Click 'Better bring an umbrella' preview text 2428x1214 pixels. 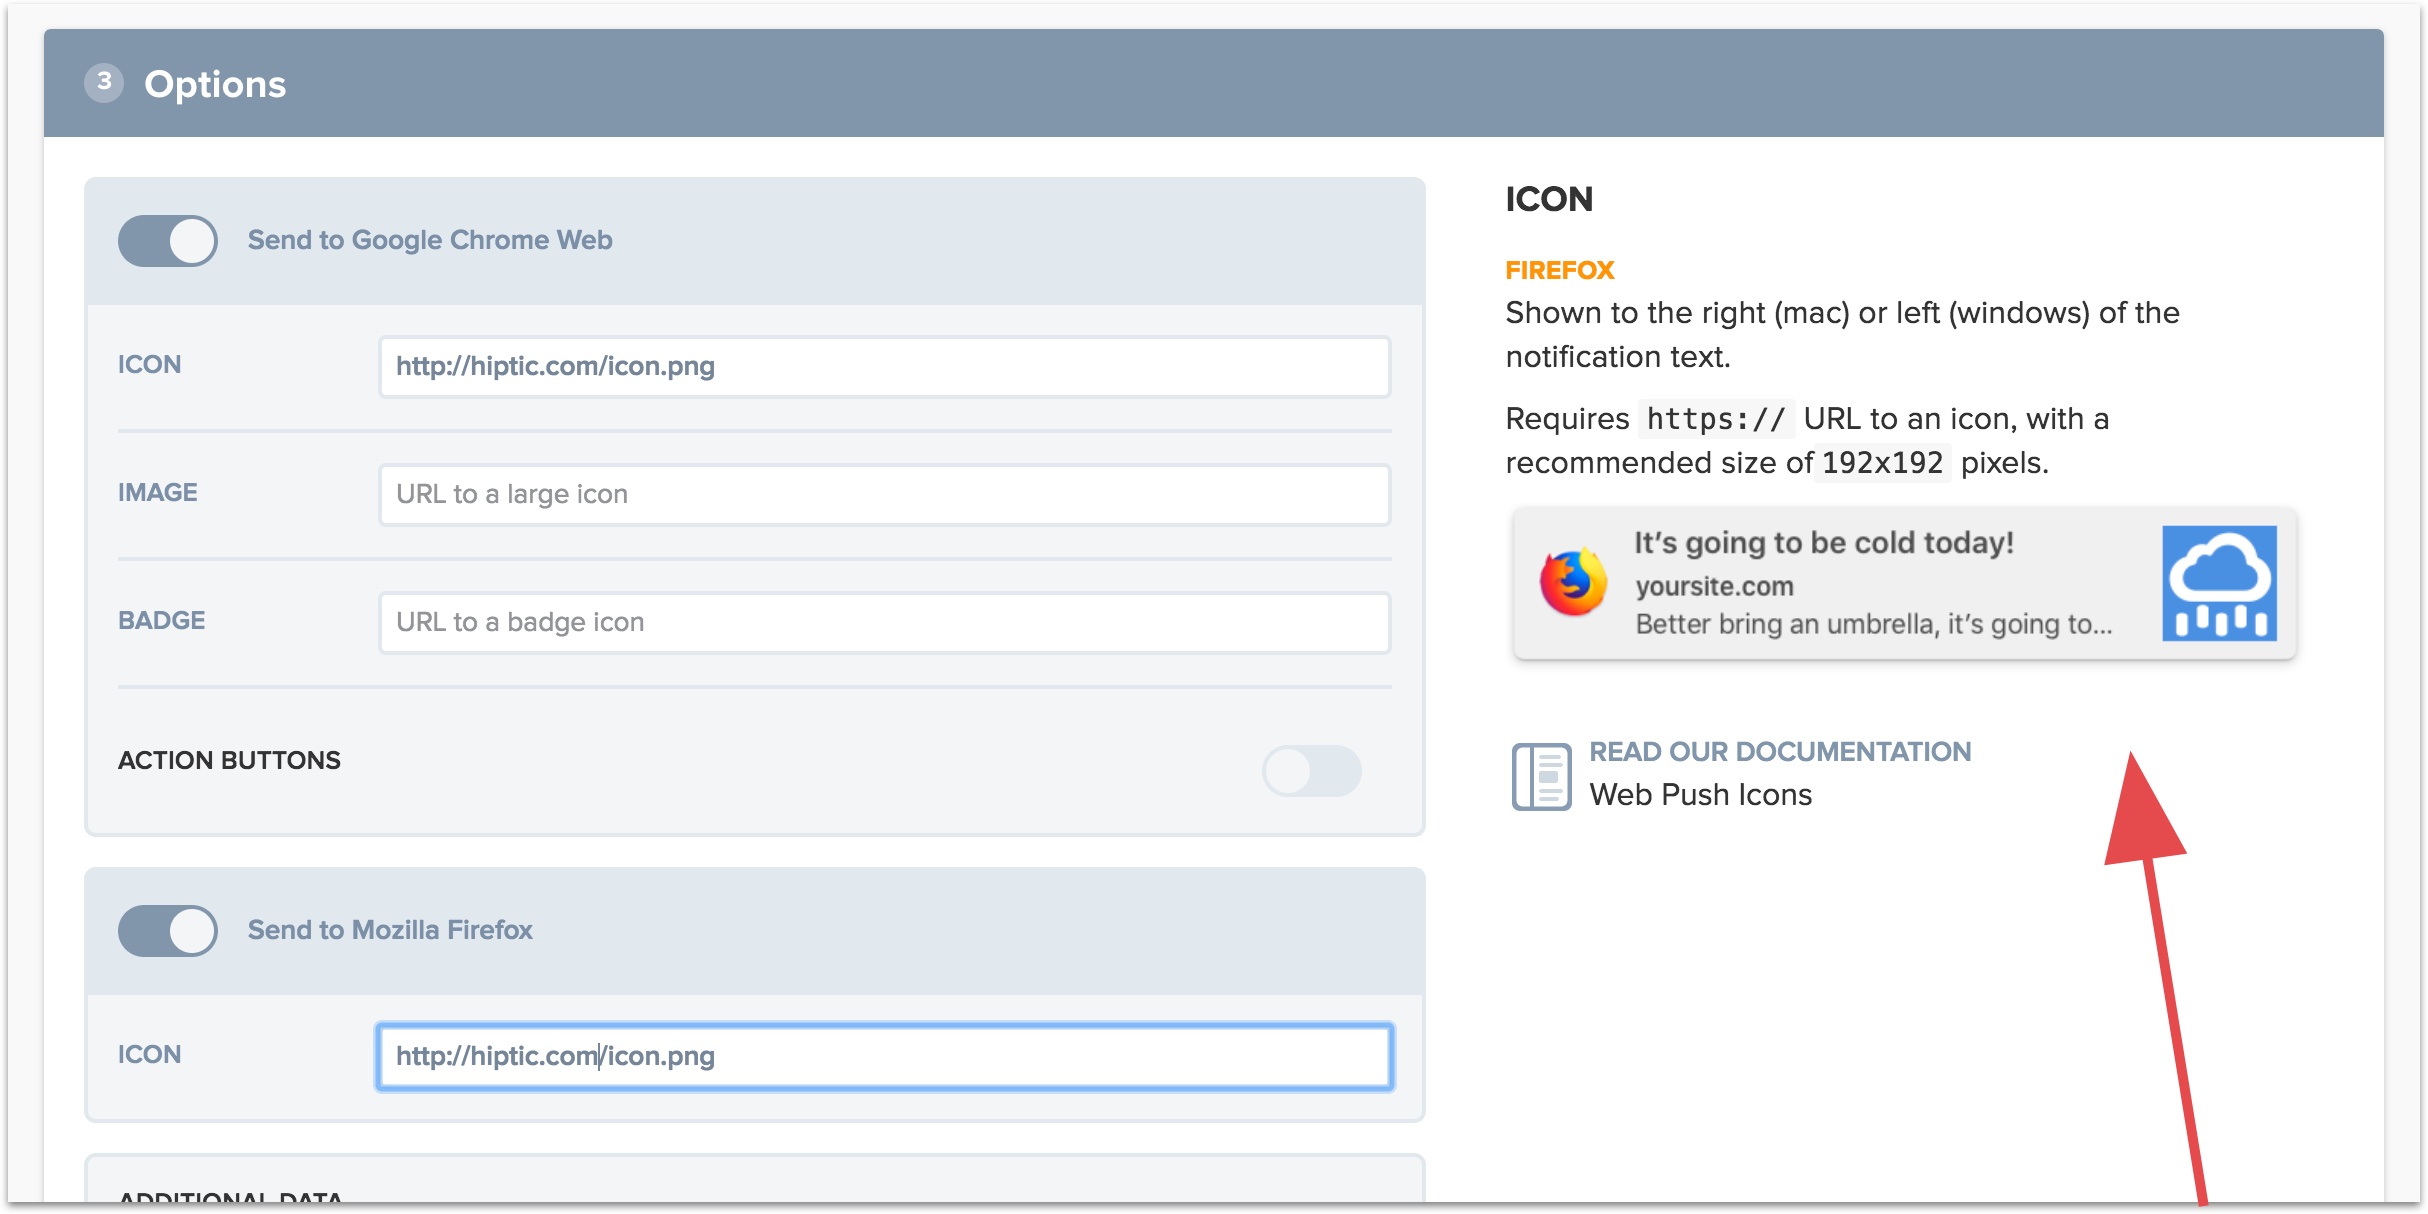click(x=1874, y=625)
